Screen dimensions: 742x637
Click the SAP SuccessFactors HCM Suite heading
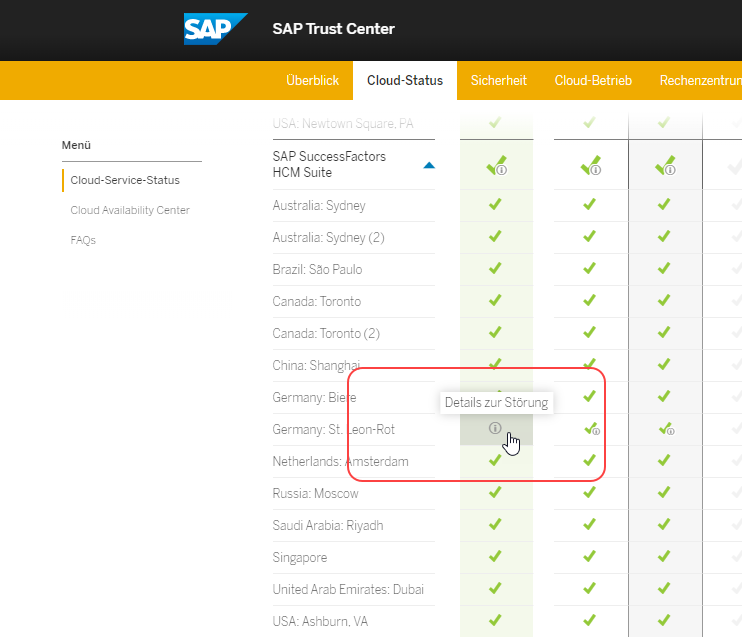[x=329, y=164]
